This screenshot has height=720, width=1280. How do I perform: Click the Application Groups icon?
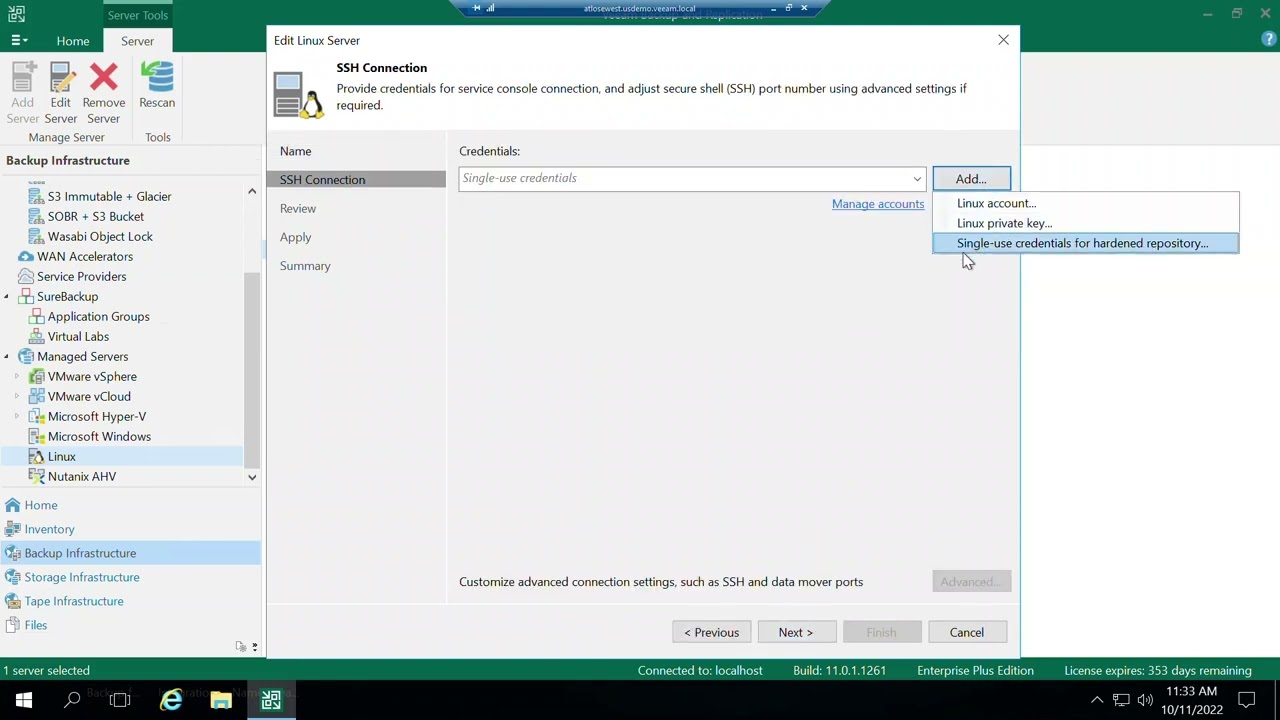click(36, 316)
